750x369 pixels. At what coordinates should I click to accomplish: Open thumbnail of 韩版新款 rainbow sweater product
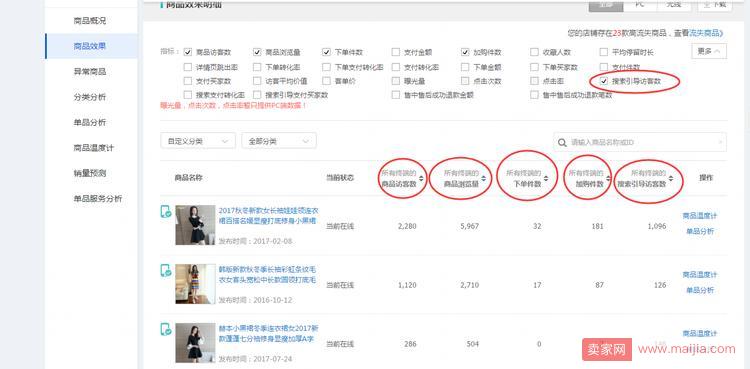point(195,284)
